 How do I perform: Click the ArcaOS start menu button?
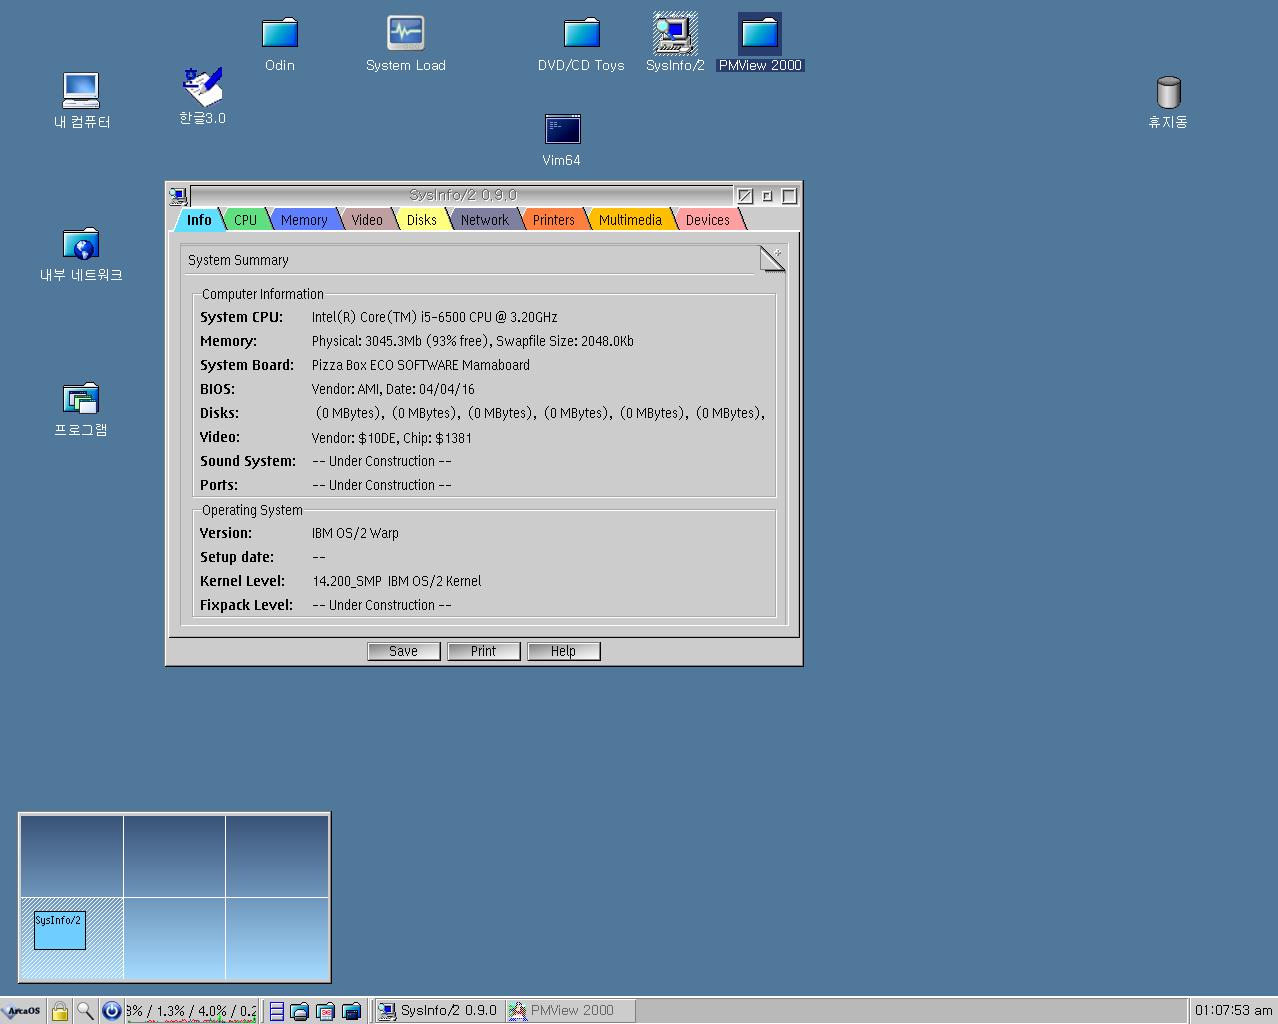22,1011
